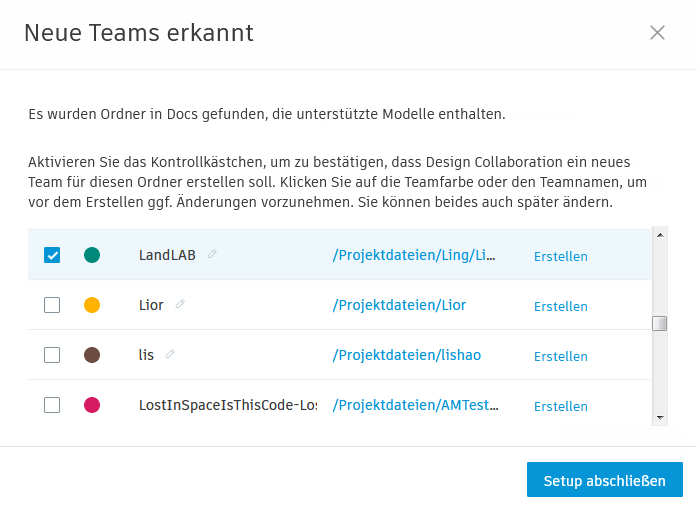The width and height of the screenshot is (697, 509).
Task: Change the orange team color for Lior
Action: pos(92,305)
